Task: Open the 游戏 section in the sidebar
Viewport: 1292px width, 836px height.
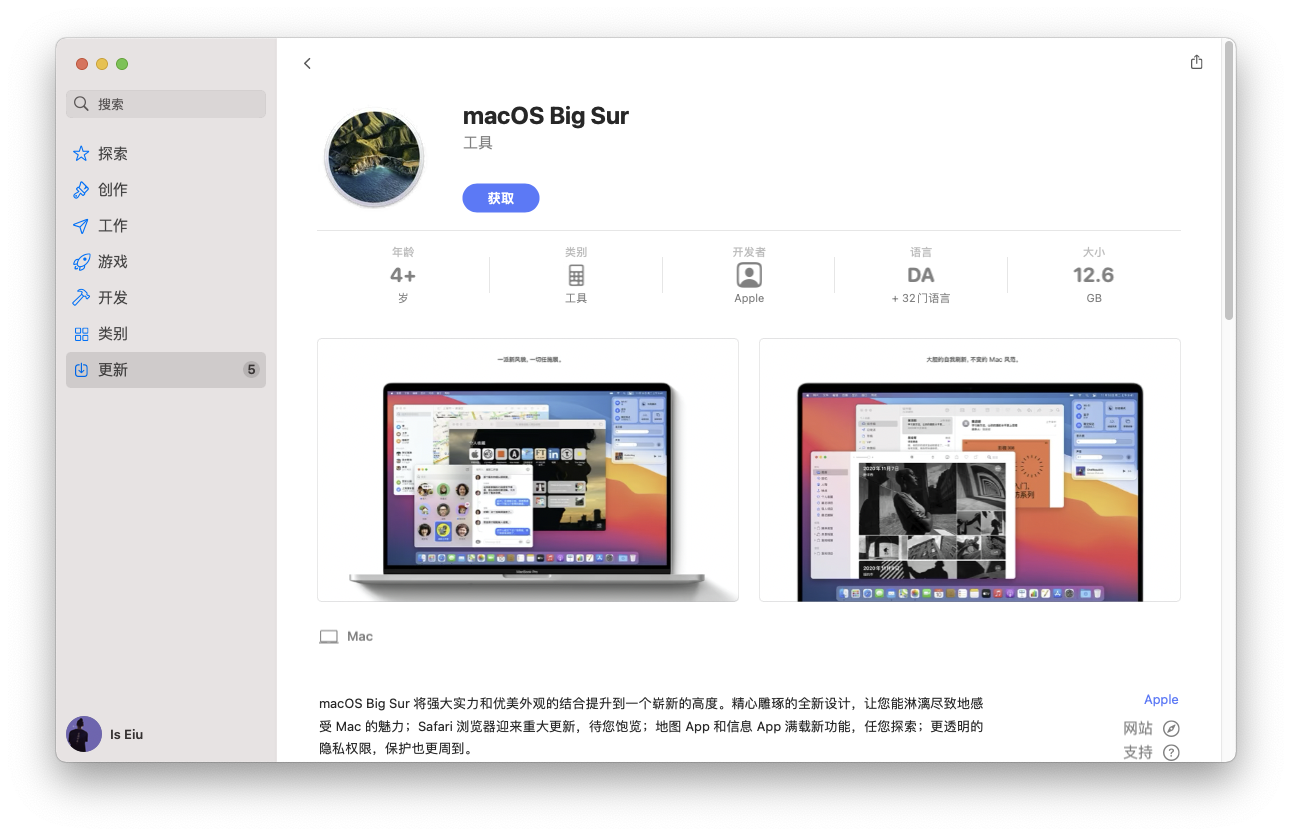Action: [x=166, y=262]
